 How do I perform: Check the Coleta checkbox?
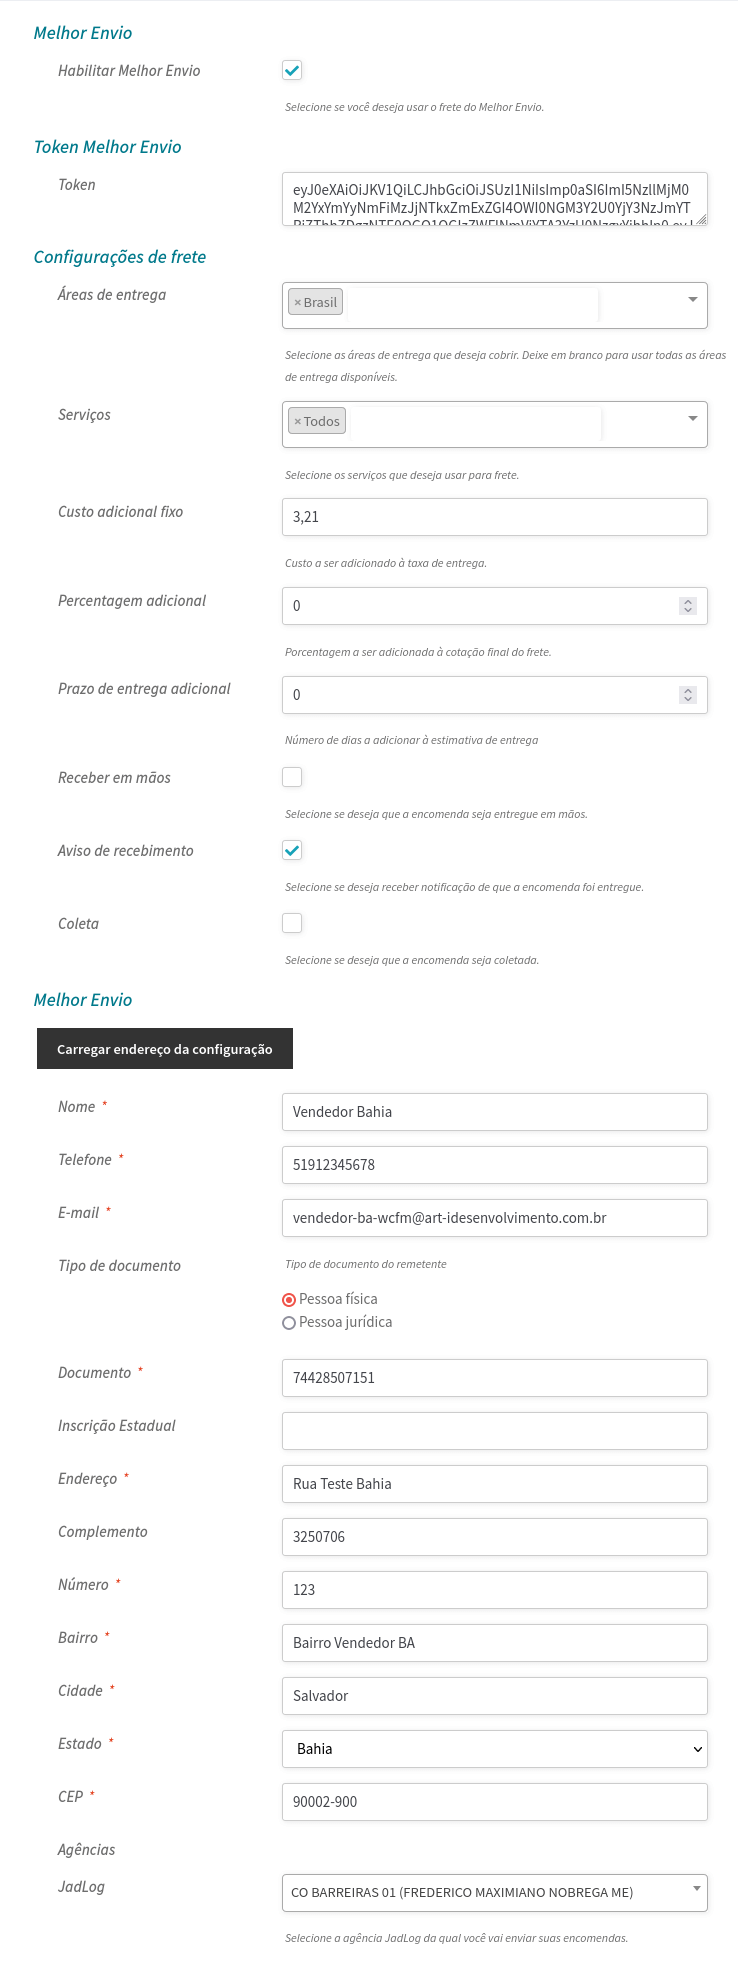[292, 924]
